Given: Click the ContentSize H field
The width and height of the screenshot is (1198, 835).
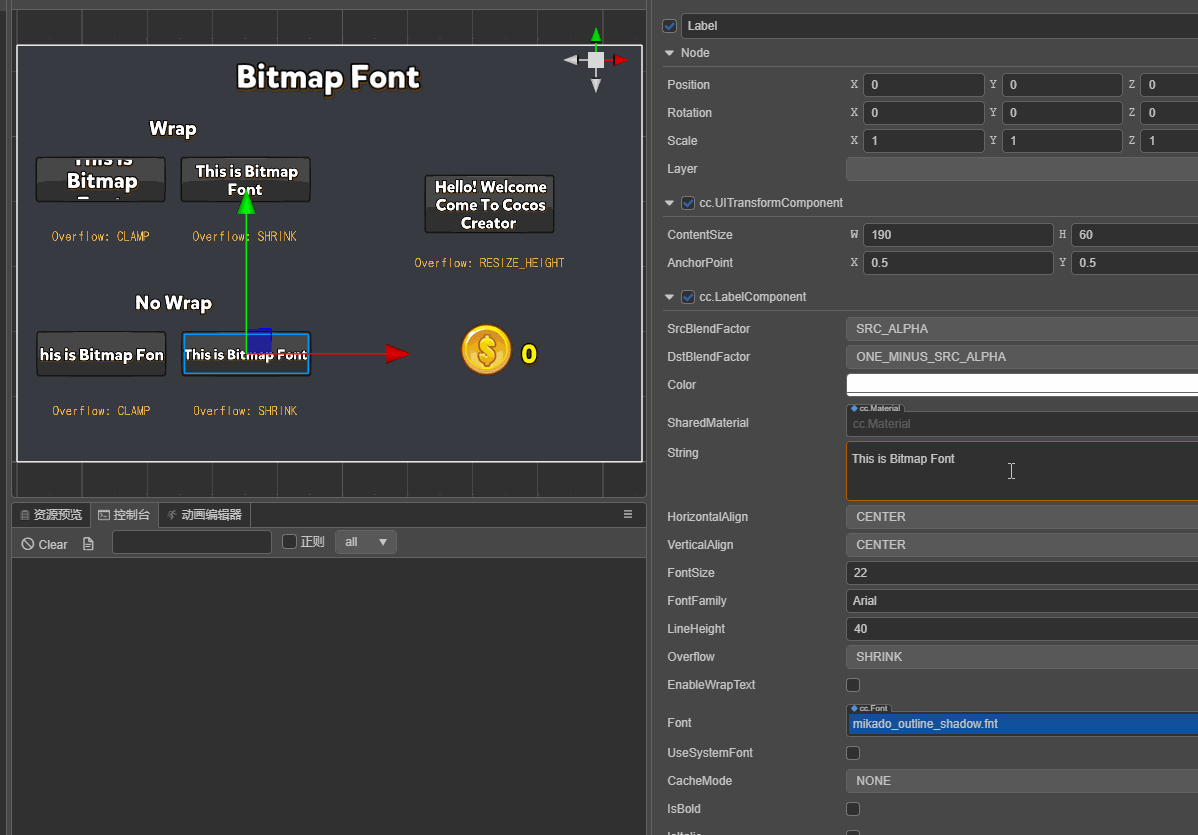Looking at the screenshot, I should (1135, 235).
